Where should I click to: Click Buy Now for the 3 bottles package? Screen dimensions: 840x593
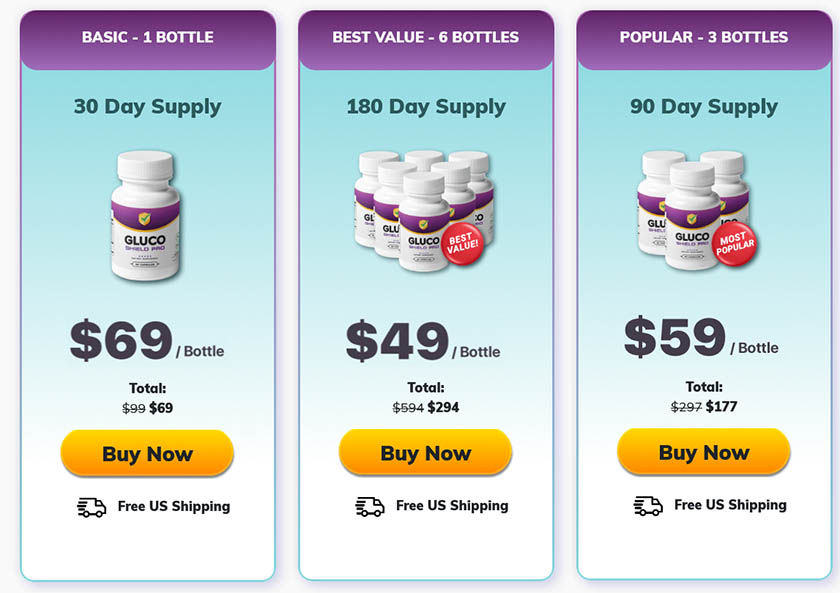704,452
